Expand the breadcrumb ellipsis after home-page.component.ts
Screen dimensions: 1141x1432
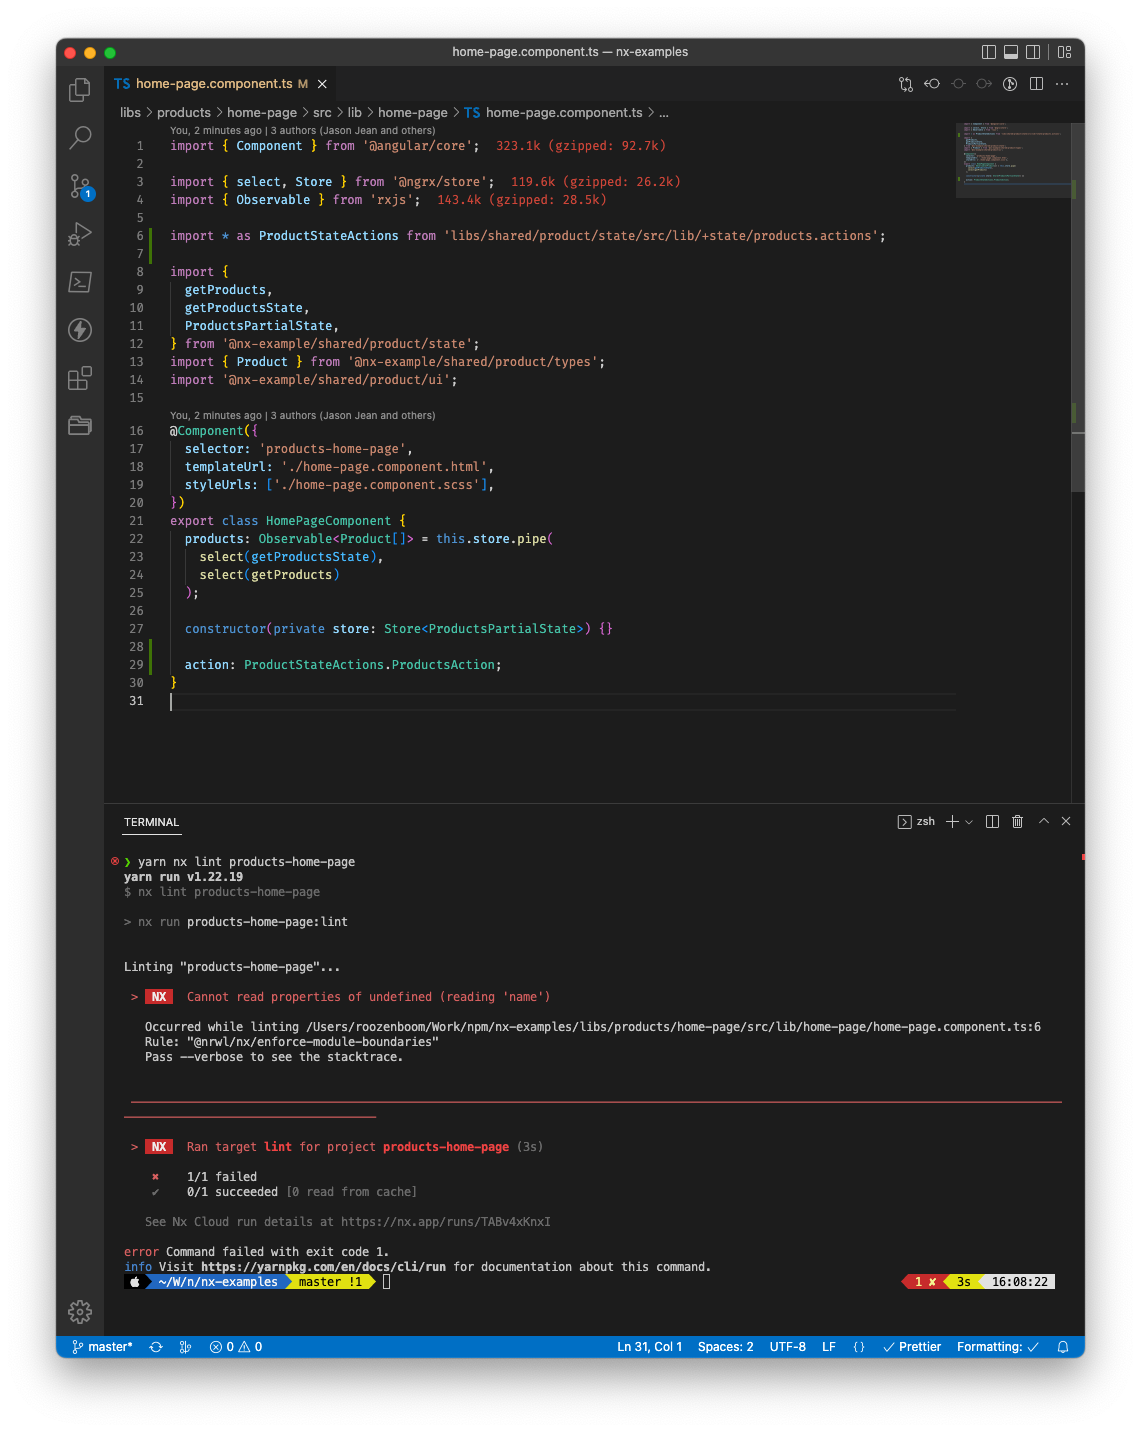664,112
